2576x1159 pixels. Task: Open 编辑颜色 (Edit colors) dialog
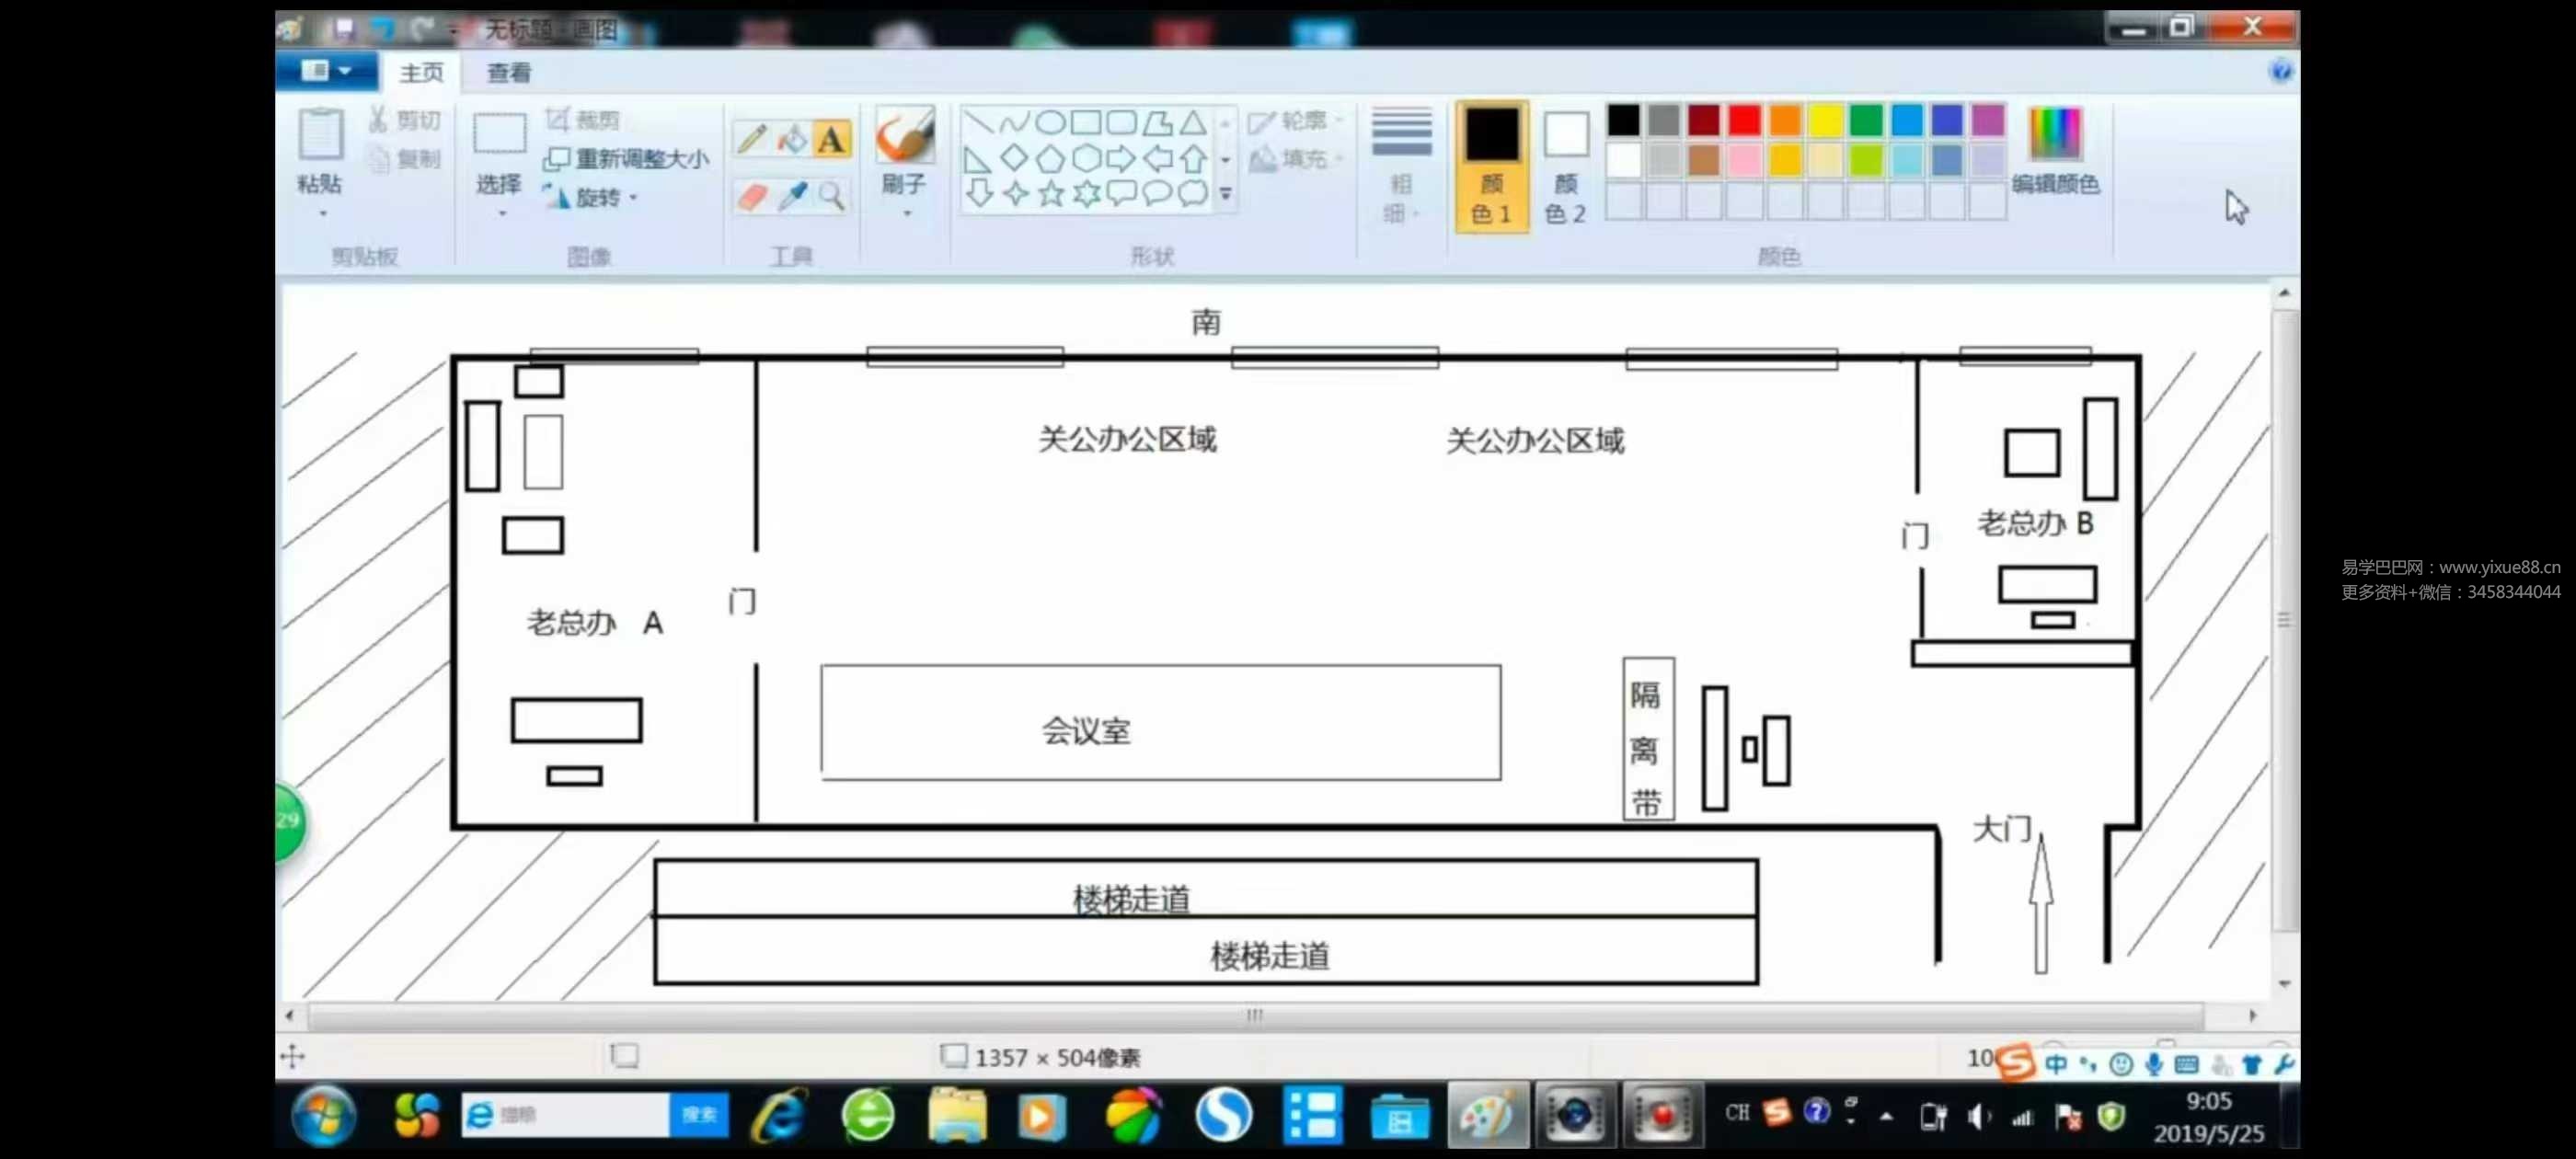coord(2054,150)
